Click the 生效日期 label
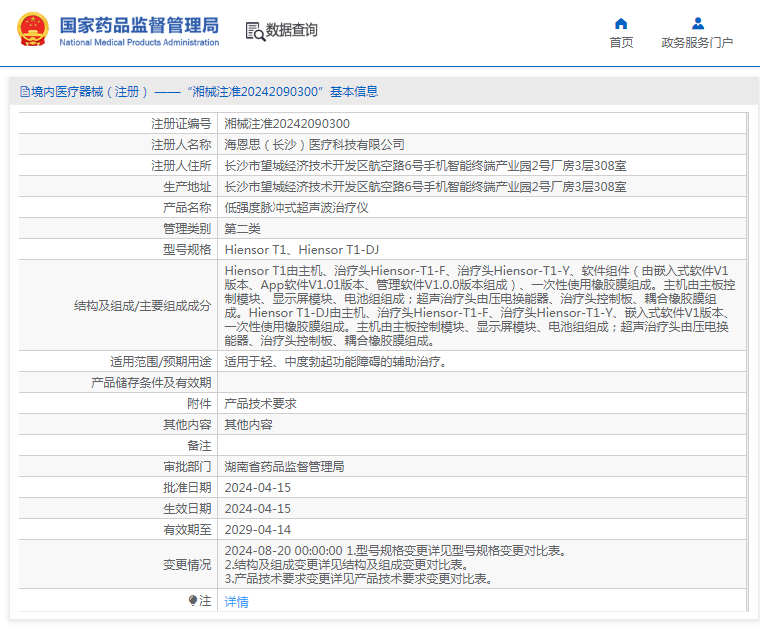 187,509
